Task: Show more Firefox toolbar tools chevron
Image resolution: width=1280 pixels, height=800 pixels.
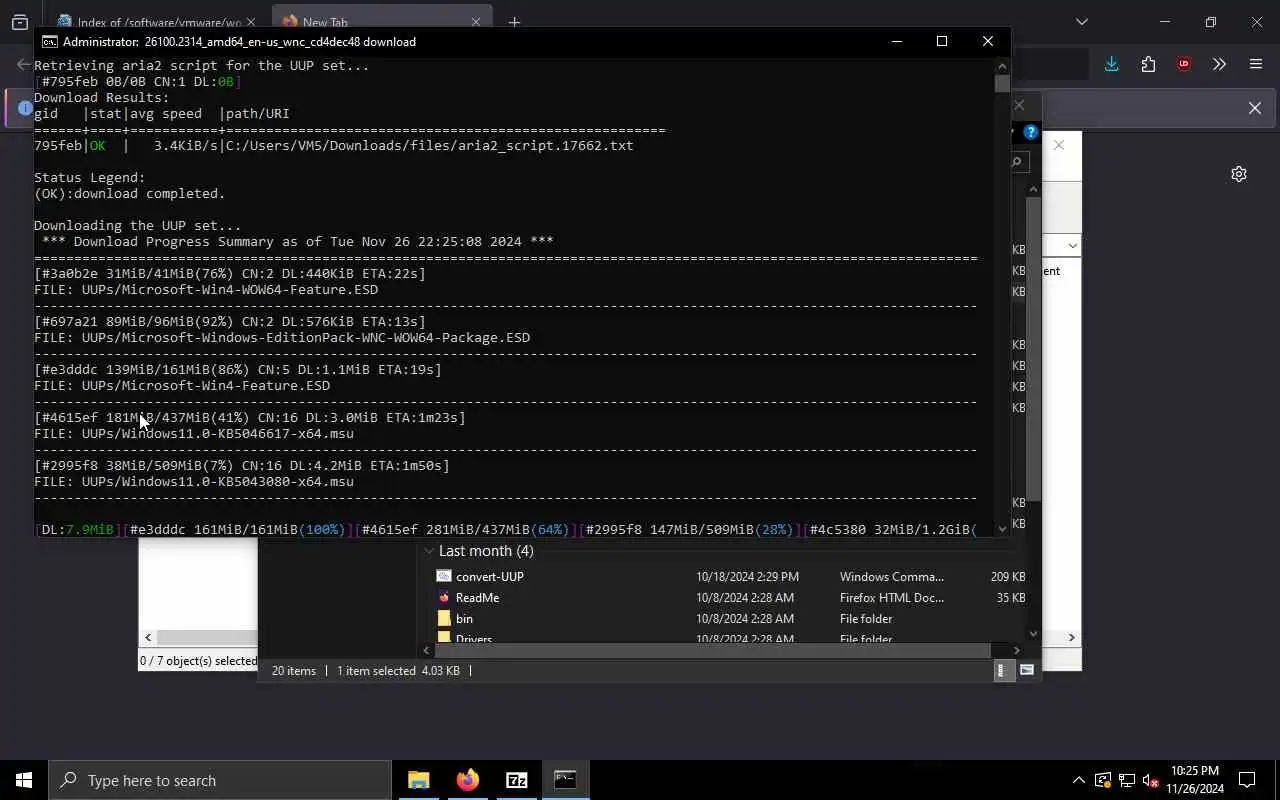Action: coord(1219,64)
